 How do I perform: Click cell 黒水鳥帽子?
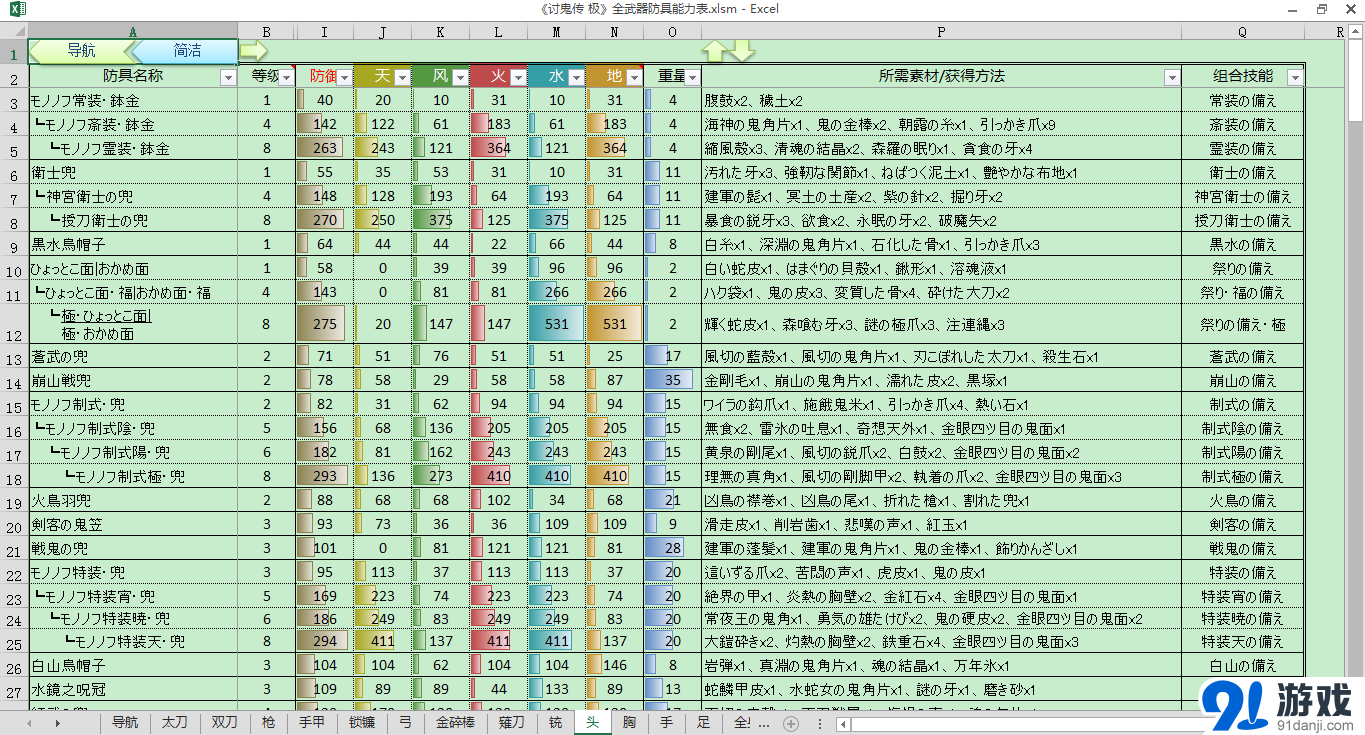point(133,245)
